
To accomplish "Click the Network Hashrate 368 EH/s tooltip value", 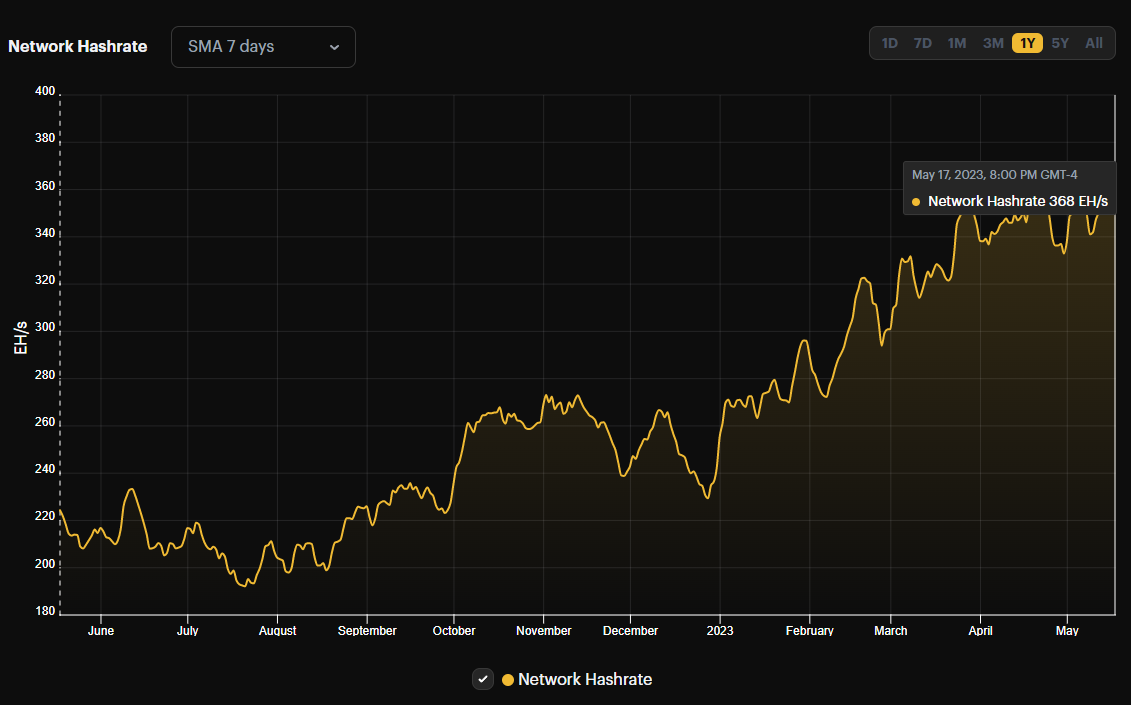I will click(1017, 202).
